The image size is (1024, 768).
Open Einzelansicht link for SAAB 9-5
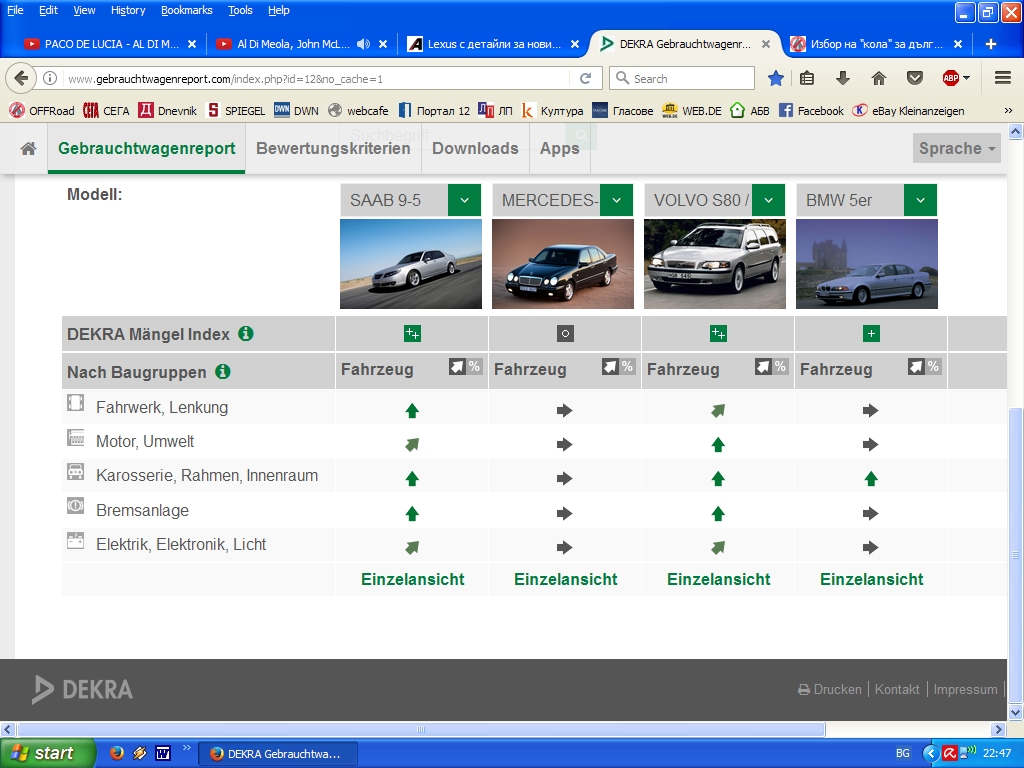tap(411, 579)
